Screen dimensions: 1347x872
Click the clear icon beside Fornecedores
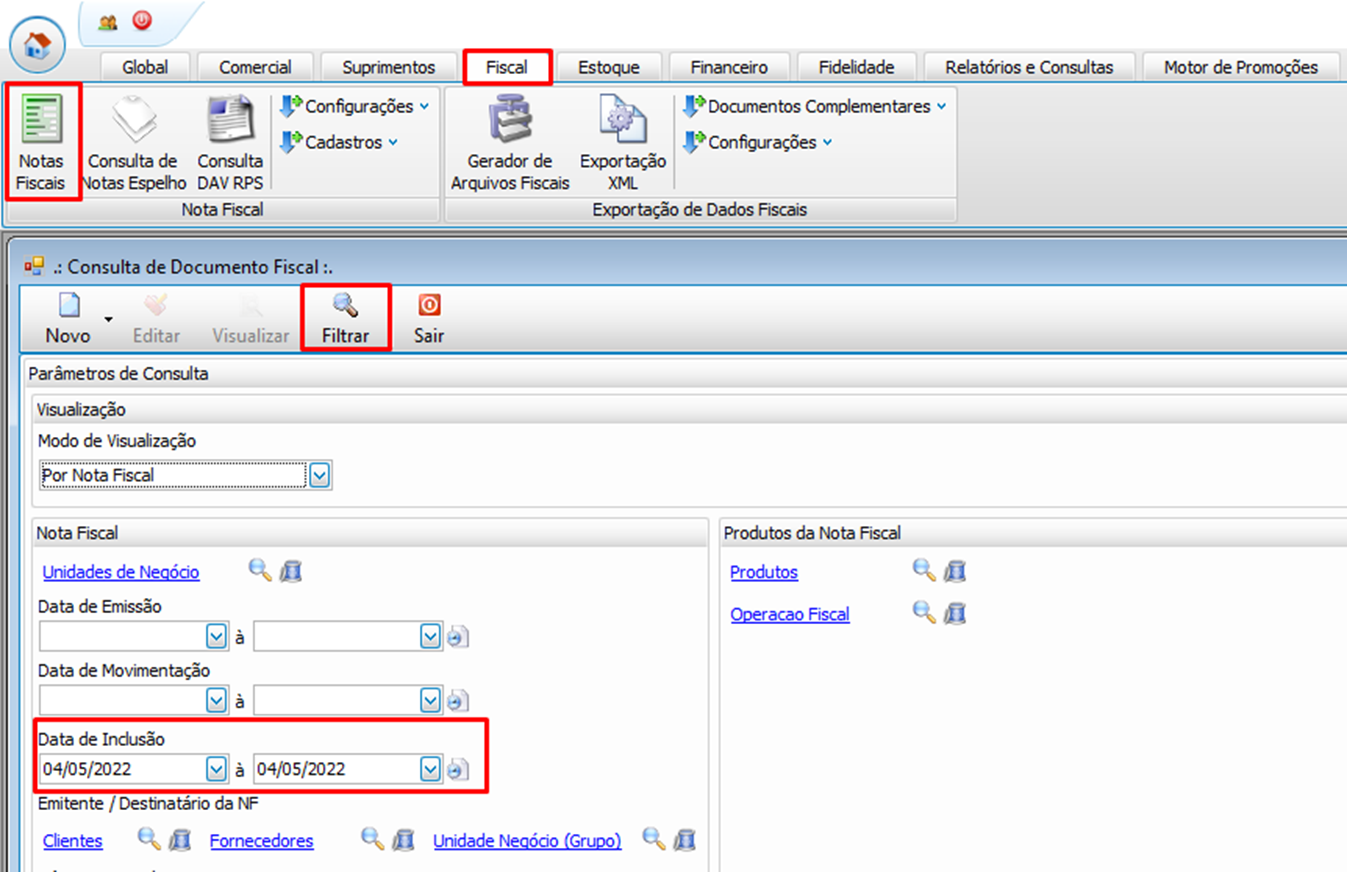click(x=403, y=840)
